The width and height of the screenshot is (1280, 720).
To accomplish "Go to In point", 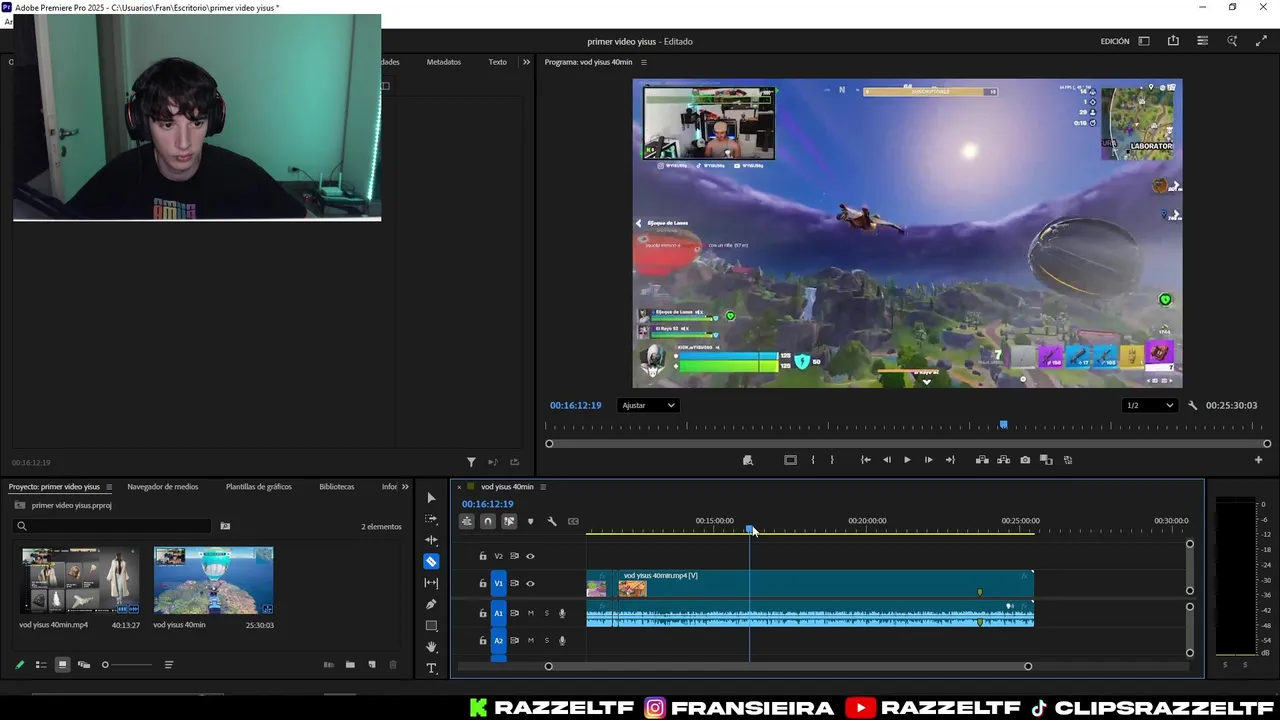I will click(865, 460).
